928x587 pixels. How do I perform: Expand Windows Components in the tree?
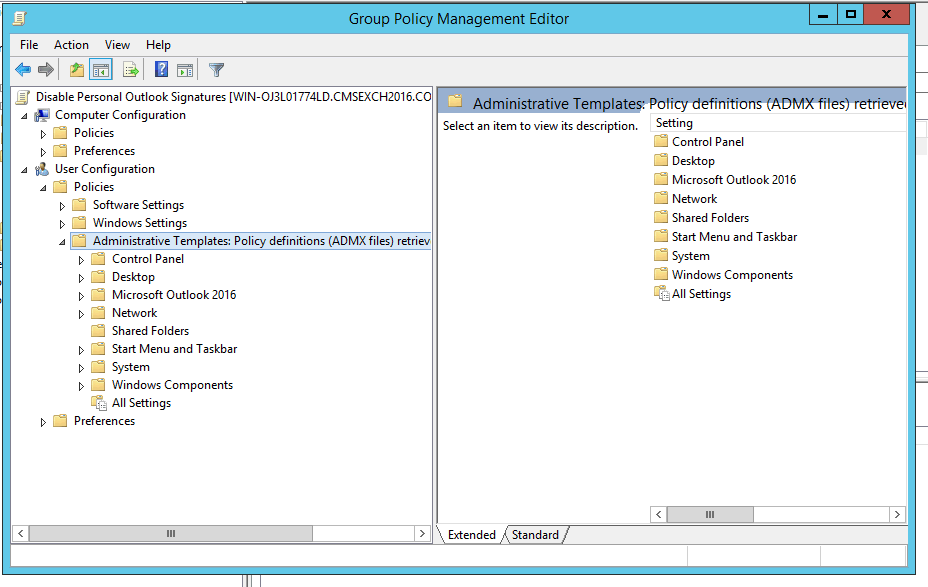[82, 385]
